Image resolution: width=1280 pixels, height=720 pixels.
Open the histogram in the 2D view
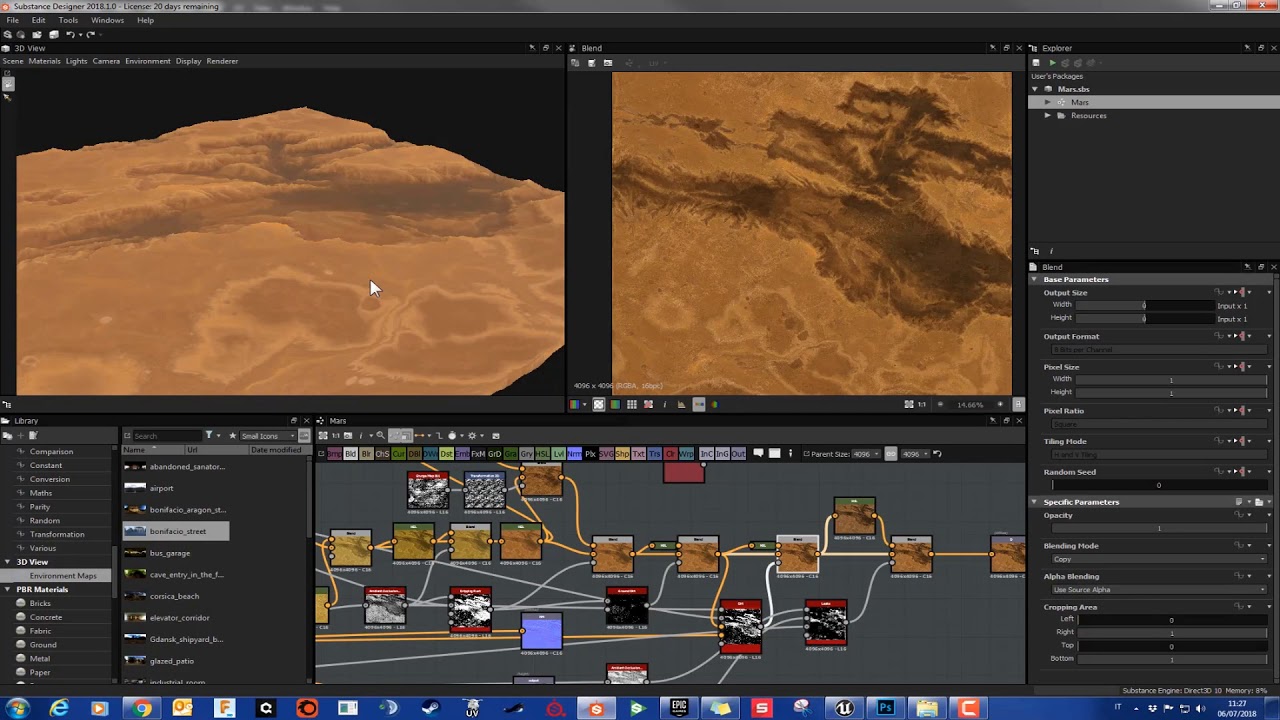pos(681,404)
